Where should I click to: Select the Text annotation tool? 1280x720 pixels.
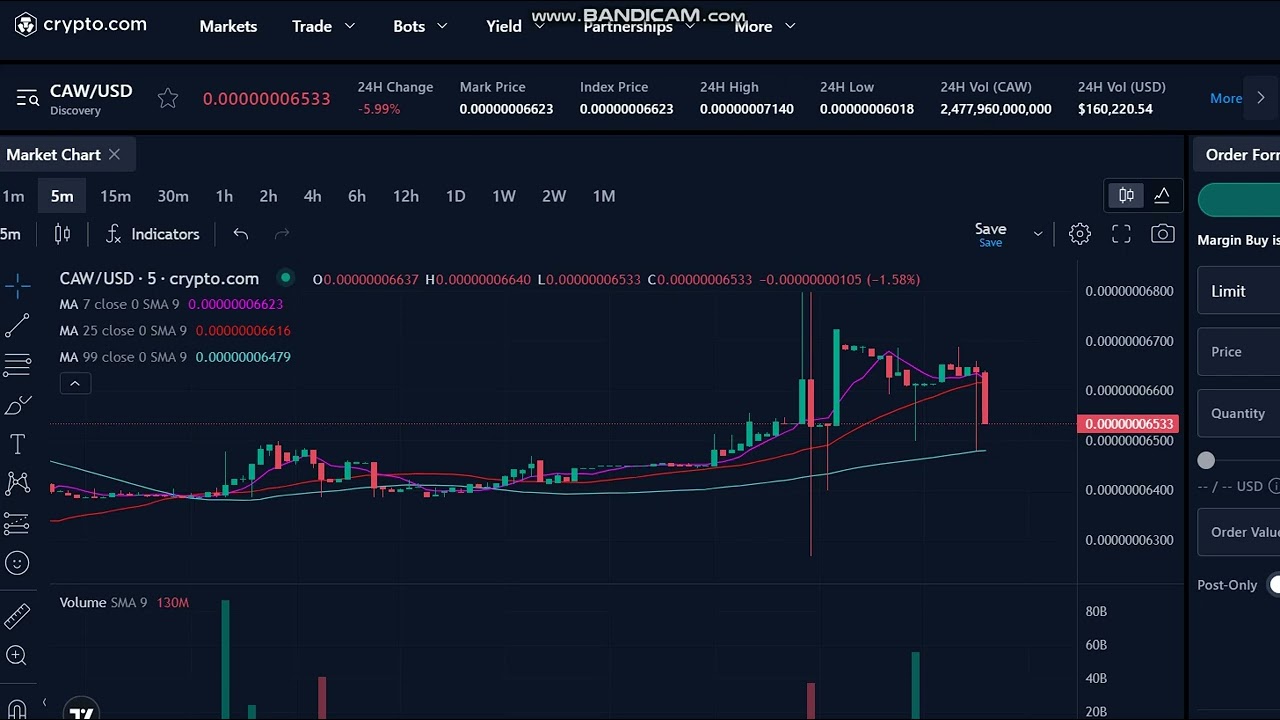click(17, 444)
